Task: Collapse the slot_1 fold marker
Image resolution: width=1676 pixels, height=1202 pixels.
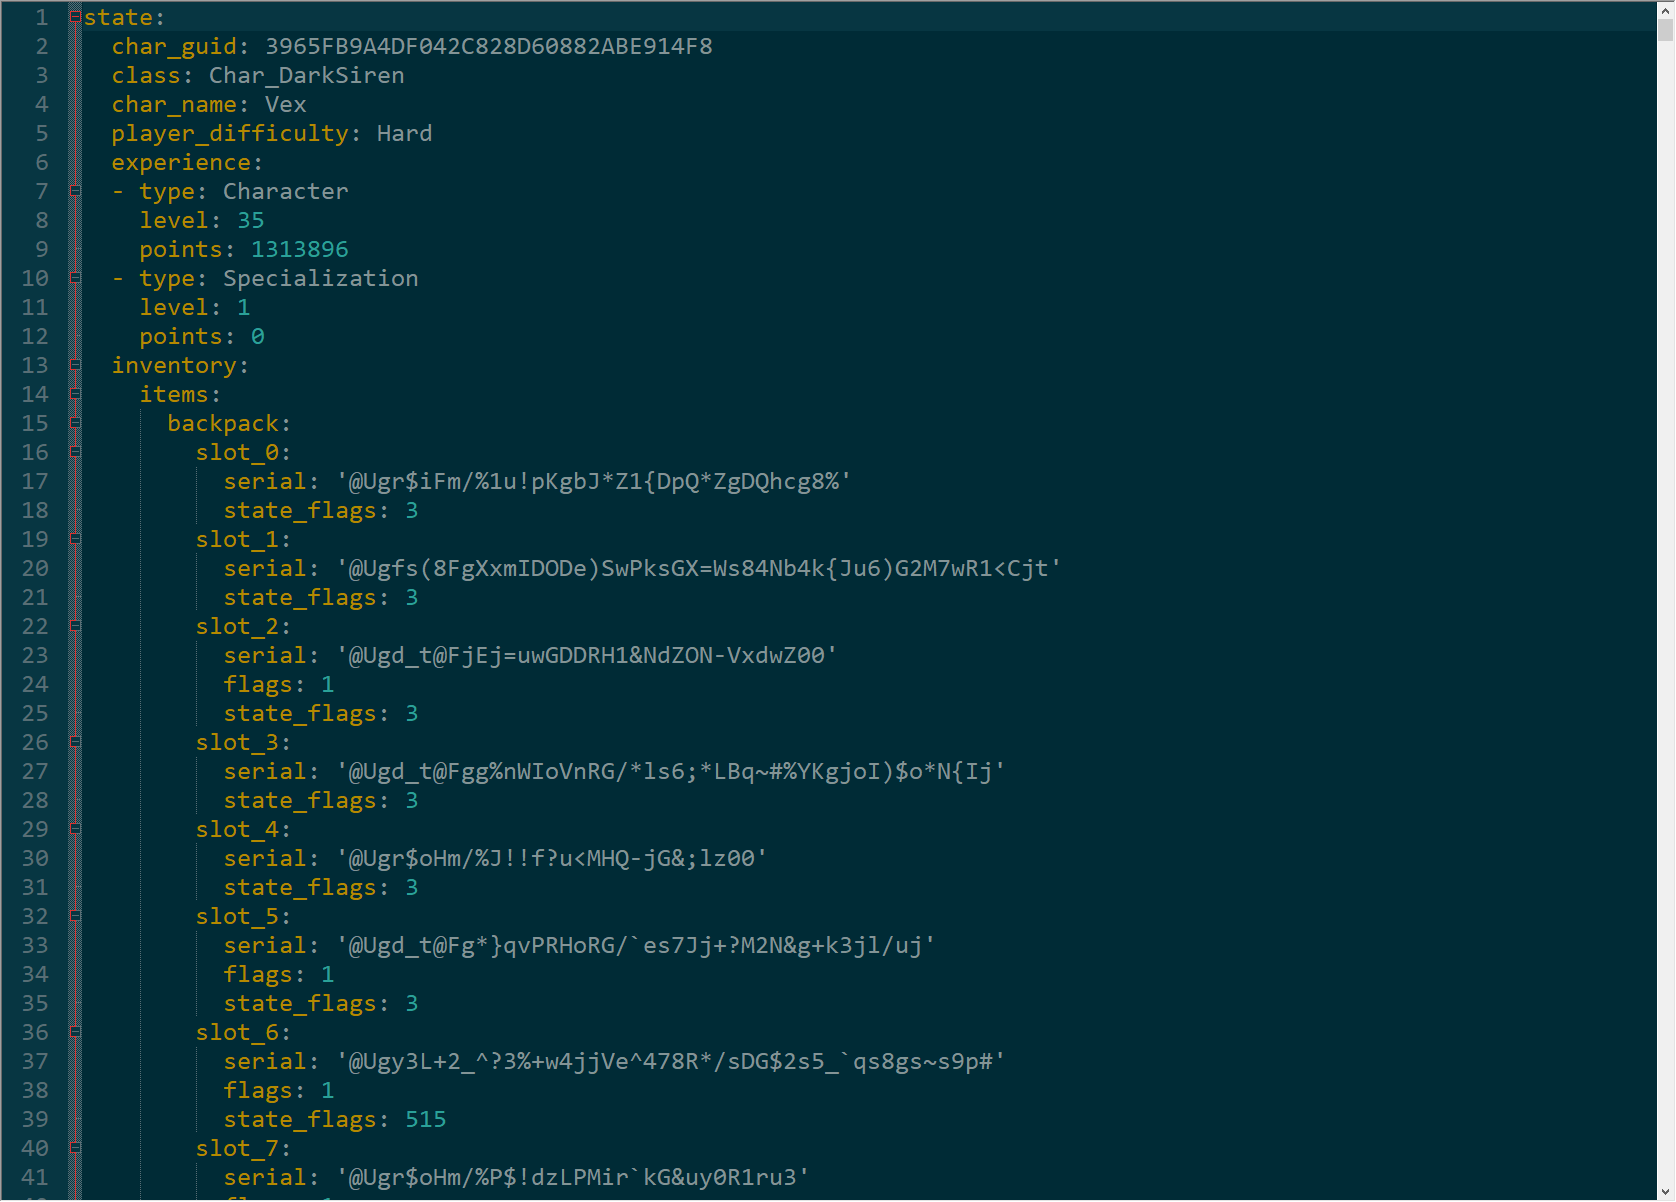Action: click(x=75, y=539)
